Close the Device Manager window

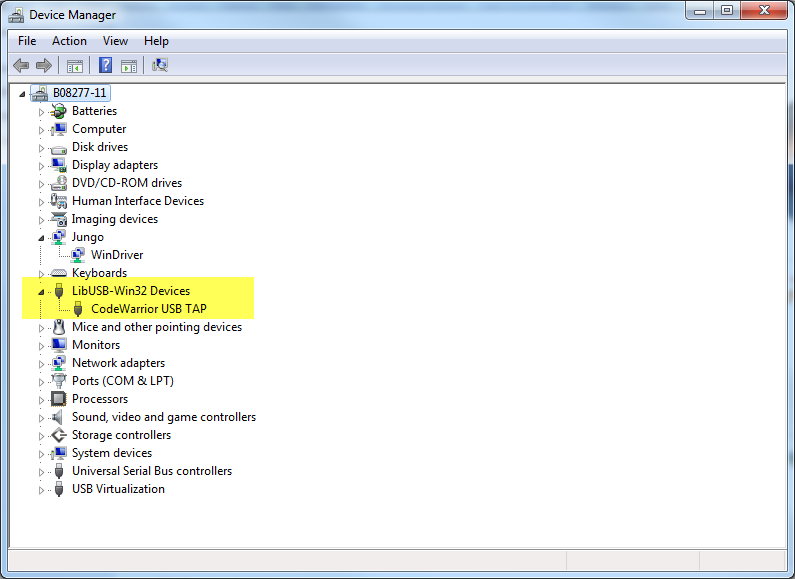(x=765, y=11)
